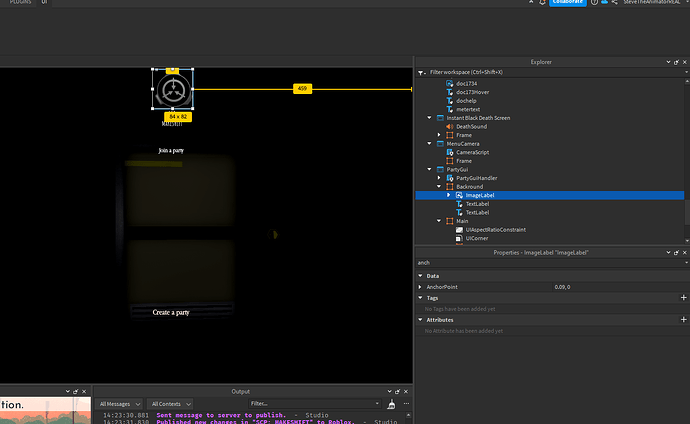
Task: Click the Background frame icon
Action: [x=450, y=186]
